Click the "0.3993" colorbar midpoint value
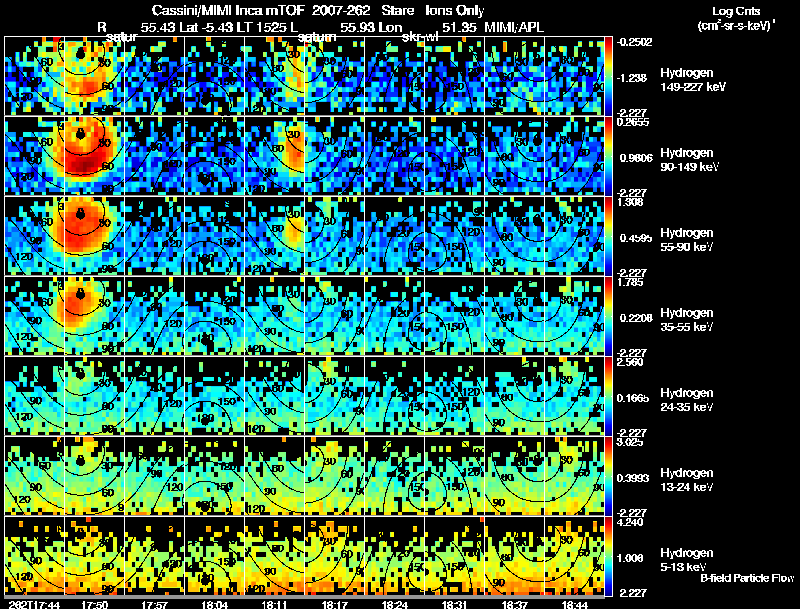The width and height of the screenshot is (800, 609). 633,478
